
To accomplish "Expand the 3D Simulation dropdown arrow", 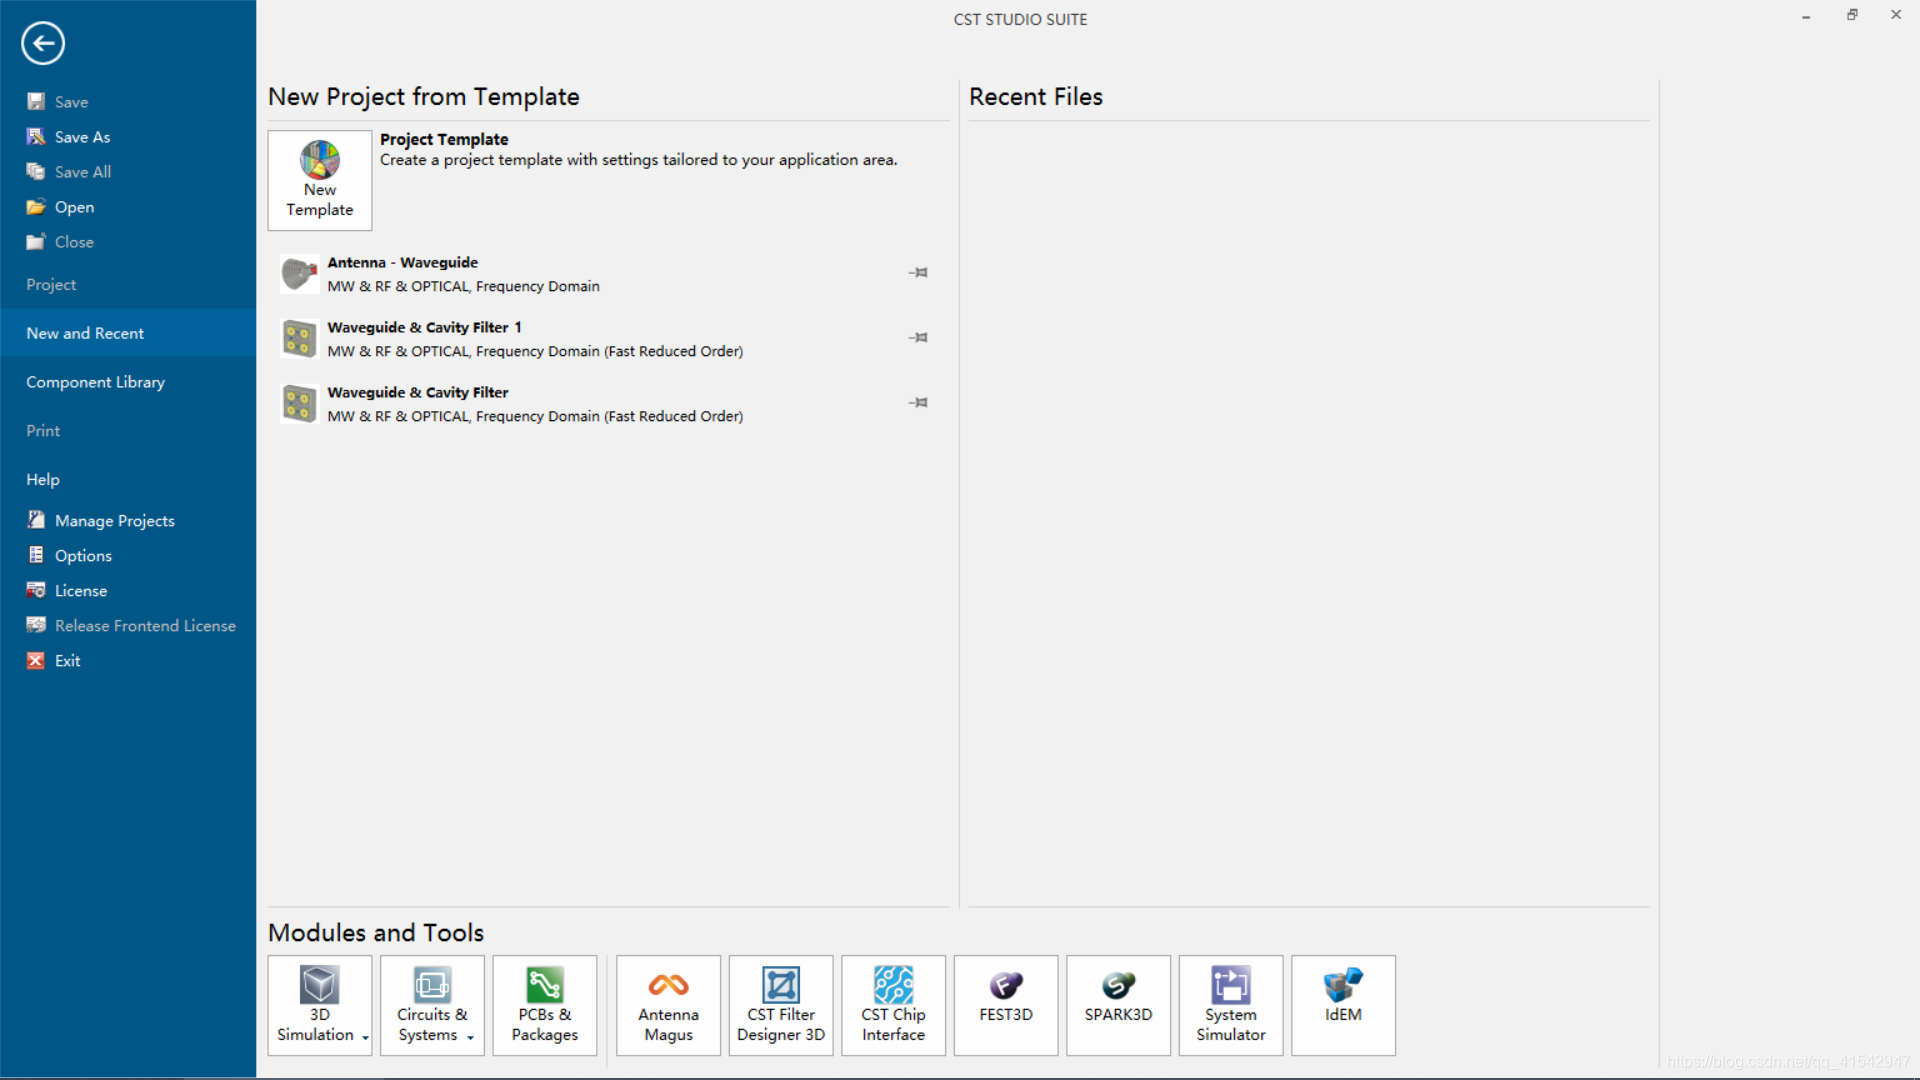I will coord(365,1037).
